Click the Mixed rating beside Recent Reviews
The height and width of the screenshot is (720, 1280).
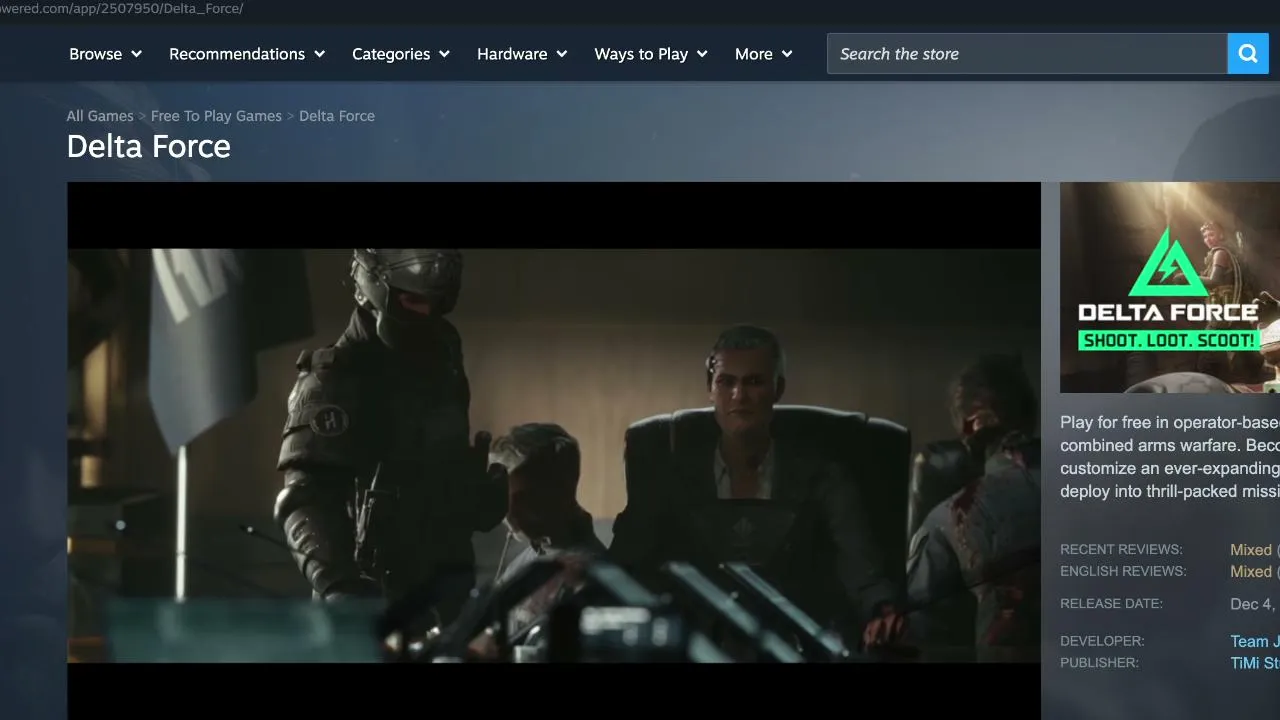pyautogui.click(x=1251, y=550)
